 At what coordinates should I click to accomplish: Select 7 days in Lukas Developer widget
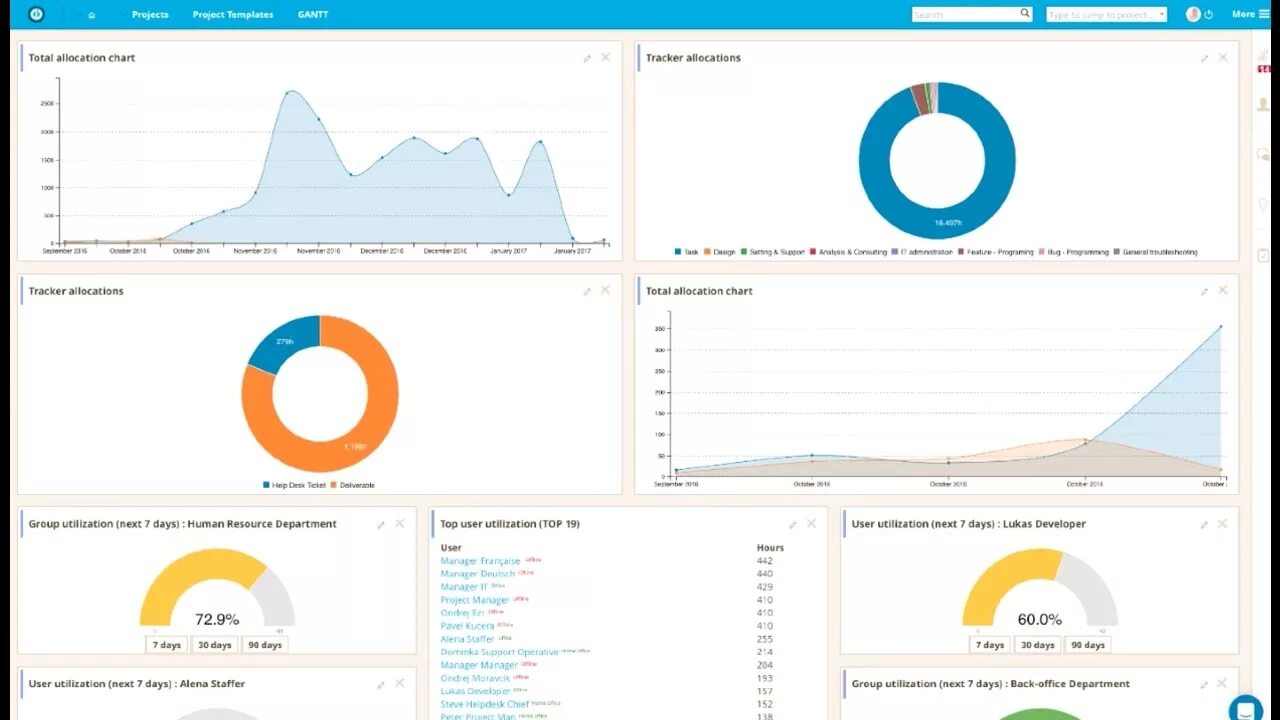point(990,645)
